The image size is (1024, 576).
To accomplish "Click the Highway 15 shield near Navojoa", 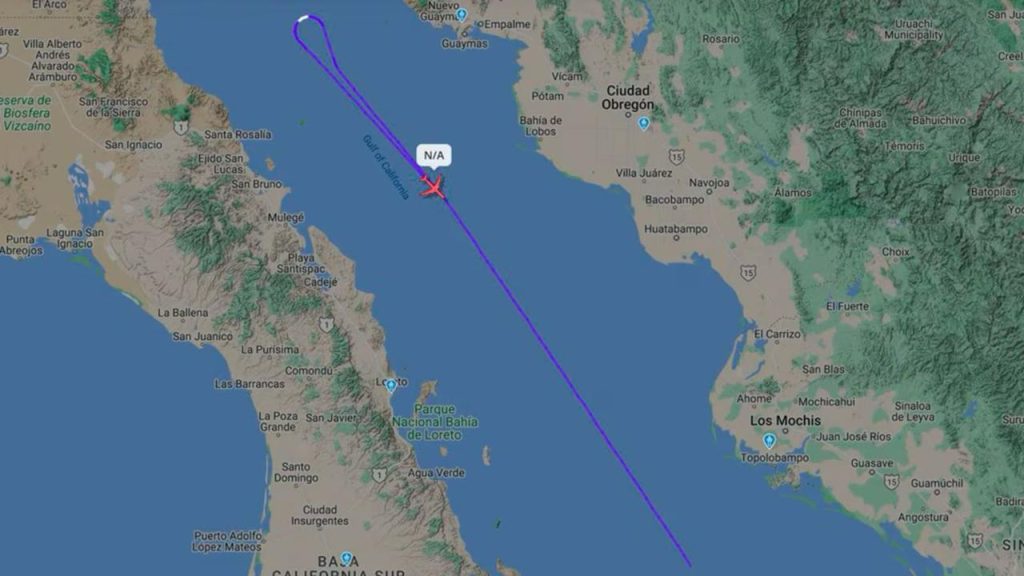I will (x=677, y=157).
